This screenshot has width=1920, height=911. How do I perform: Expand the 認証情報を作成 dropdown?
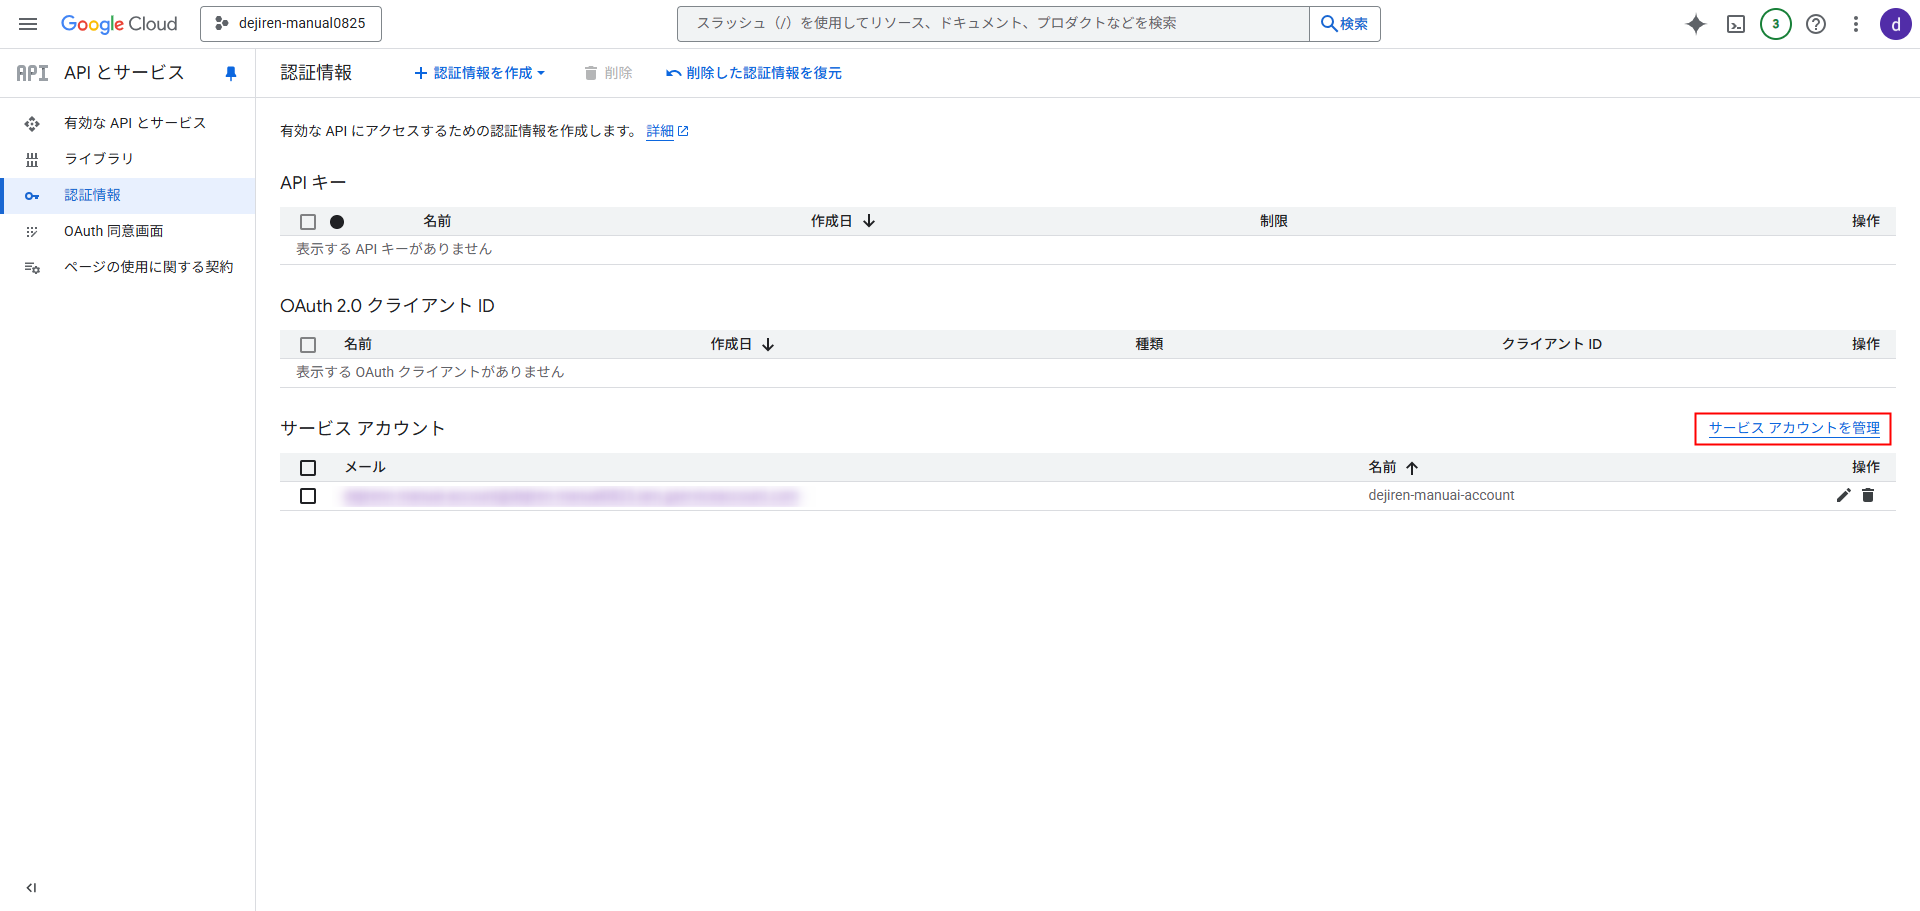(x=480, y=73)
